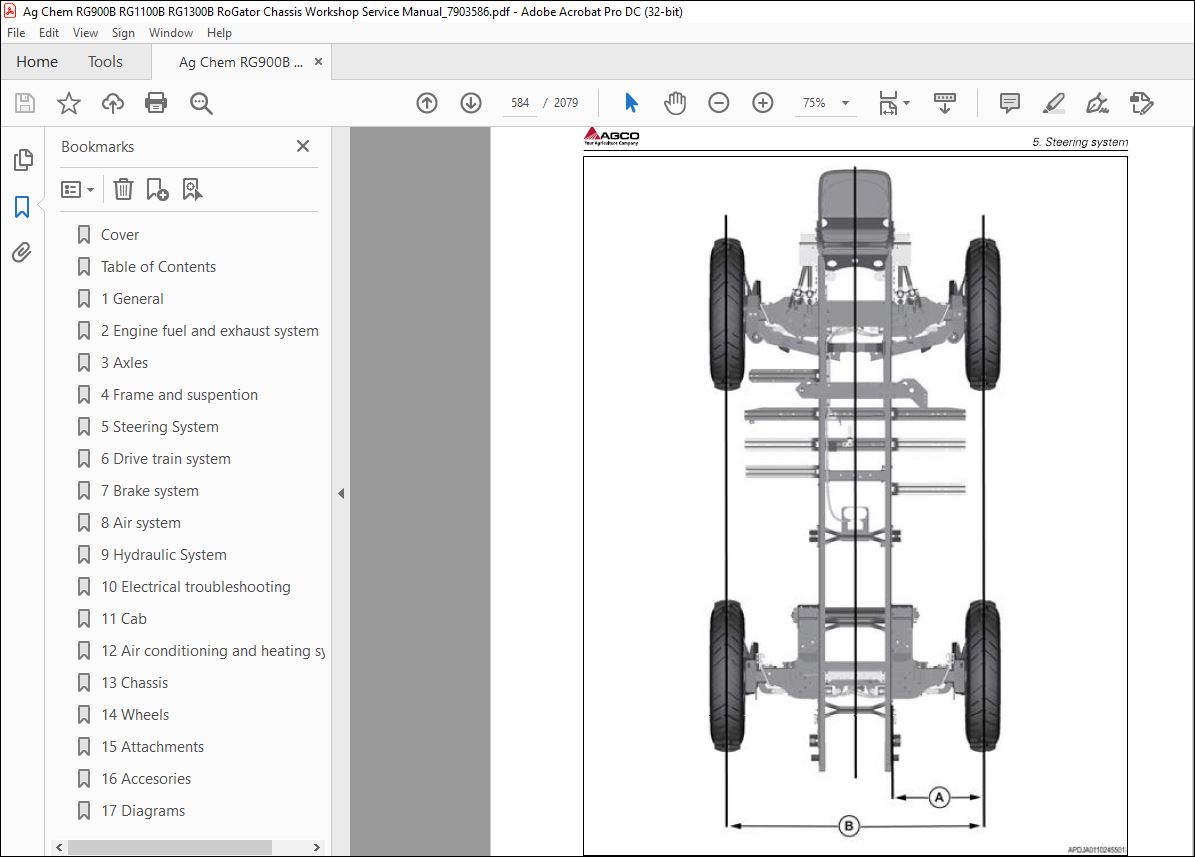
Task: Open 4 Frame and suspention bookmark
Action: (179, 395)
